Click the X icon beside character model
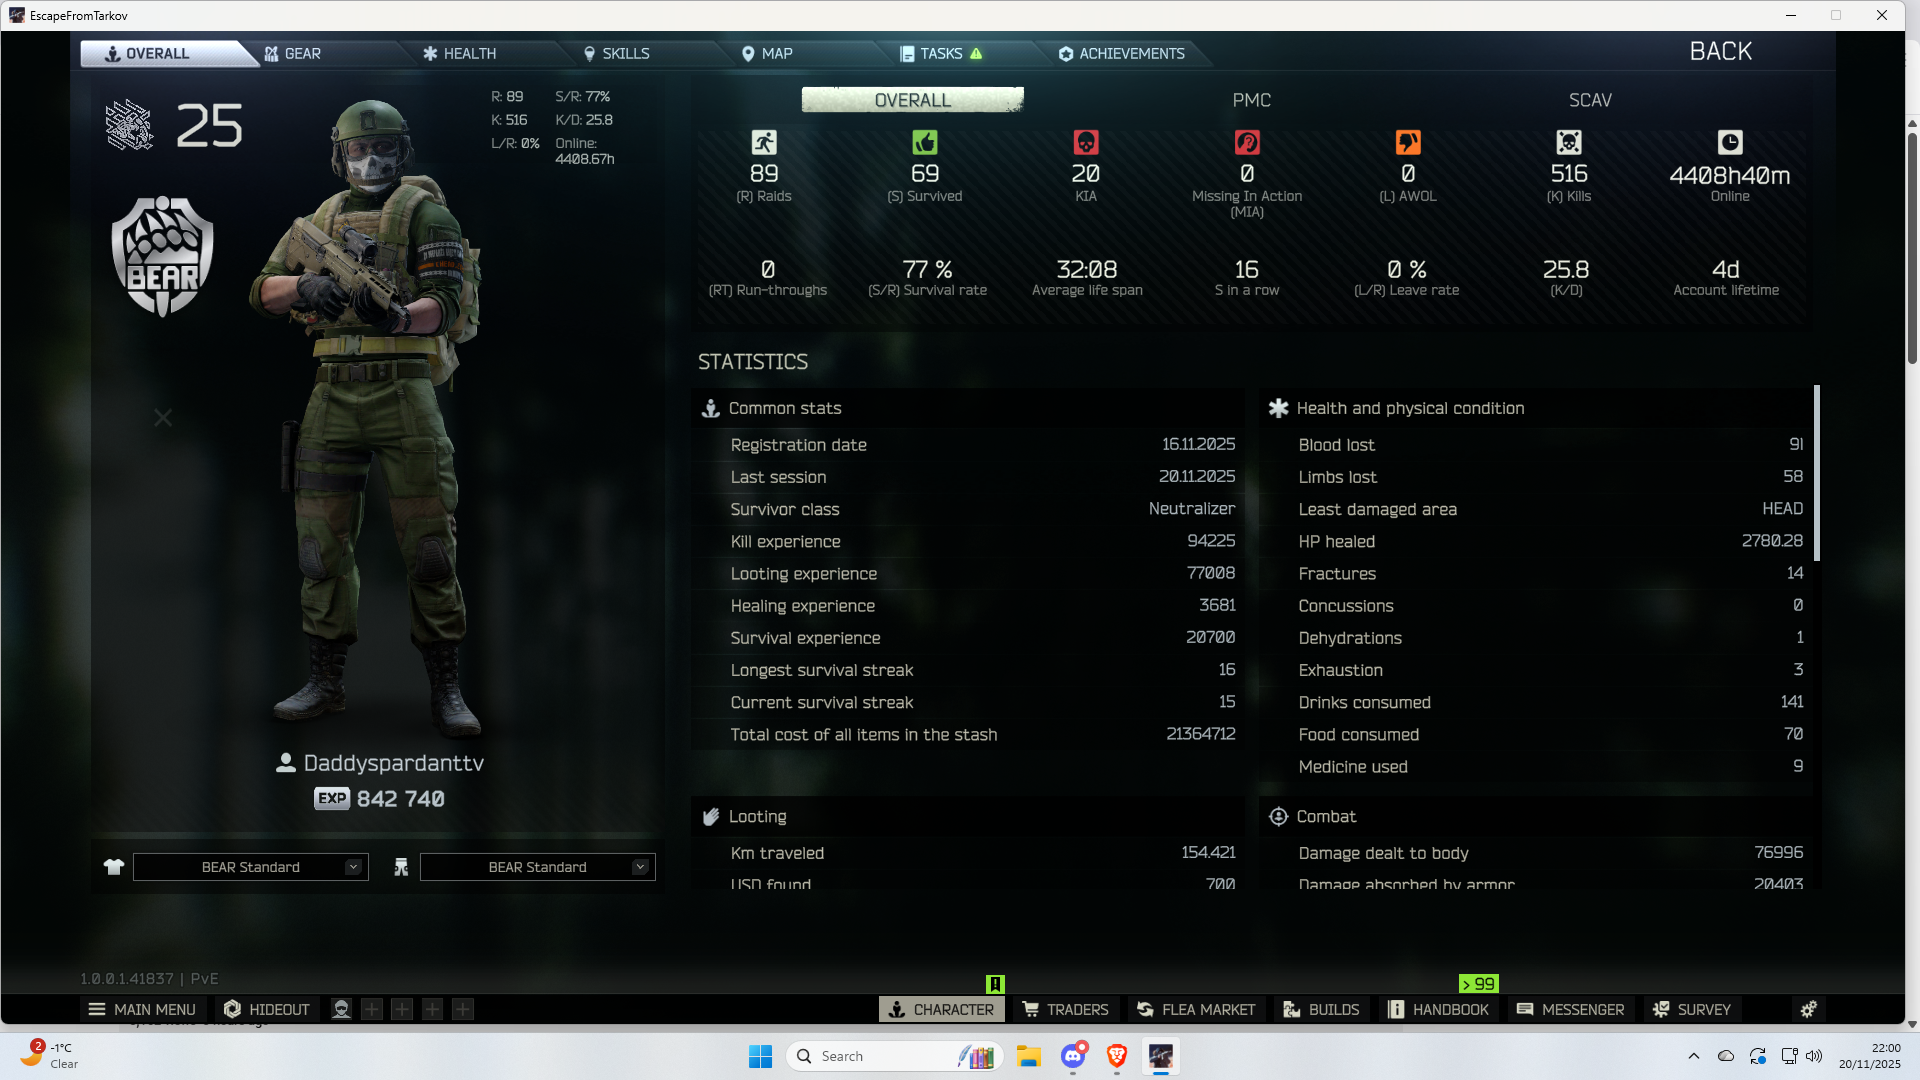Image resolution: width=1920 pixels, height=1080 pixels. [x=163, y=418]
